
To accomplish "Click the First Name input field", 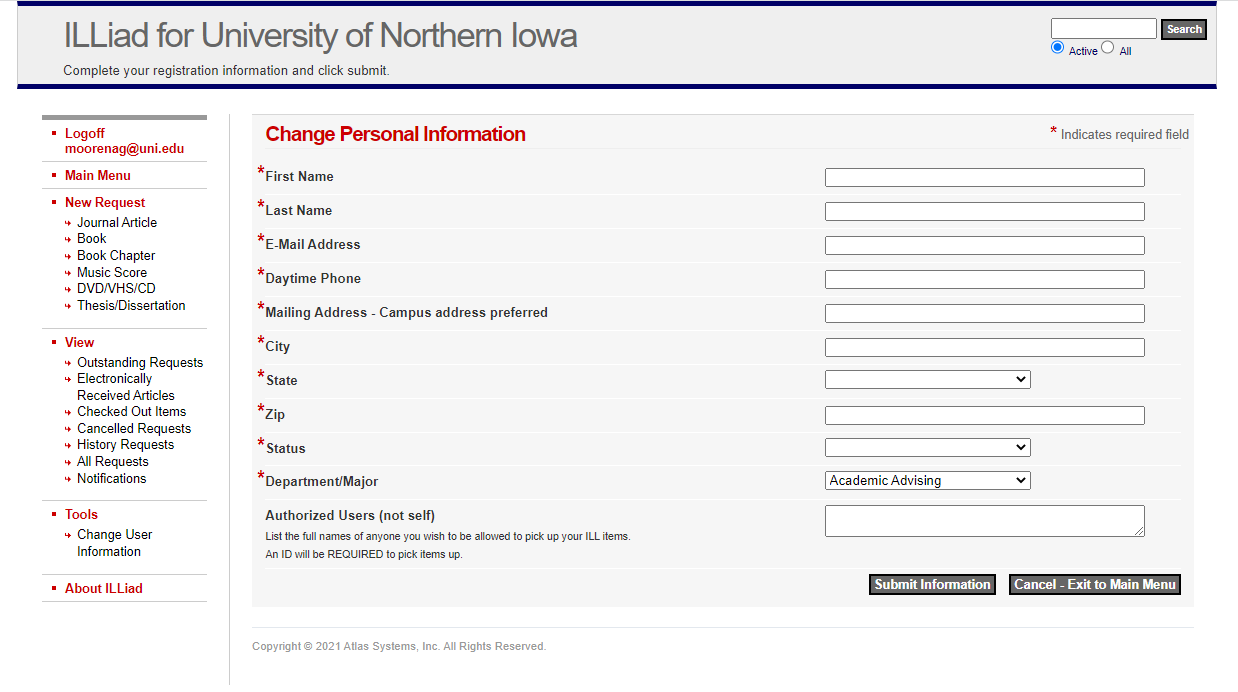I will 984,178.
